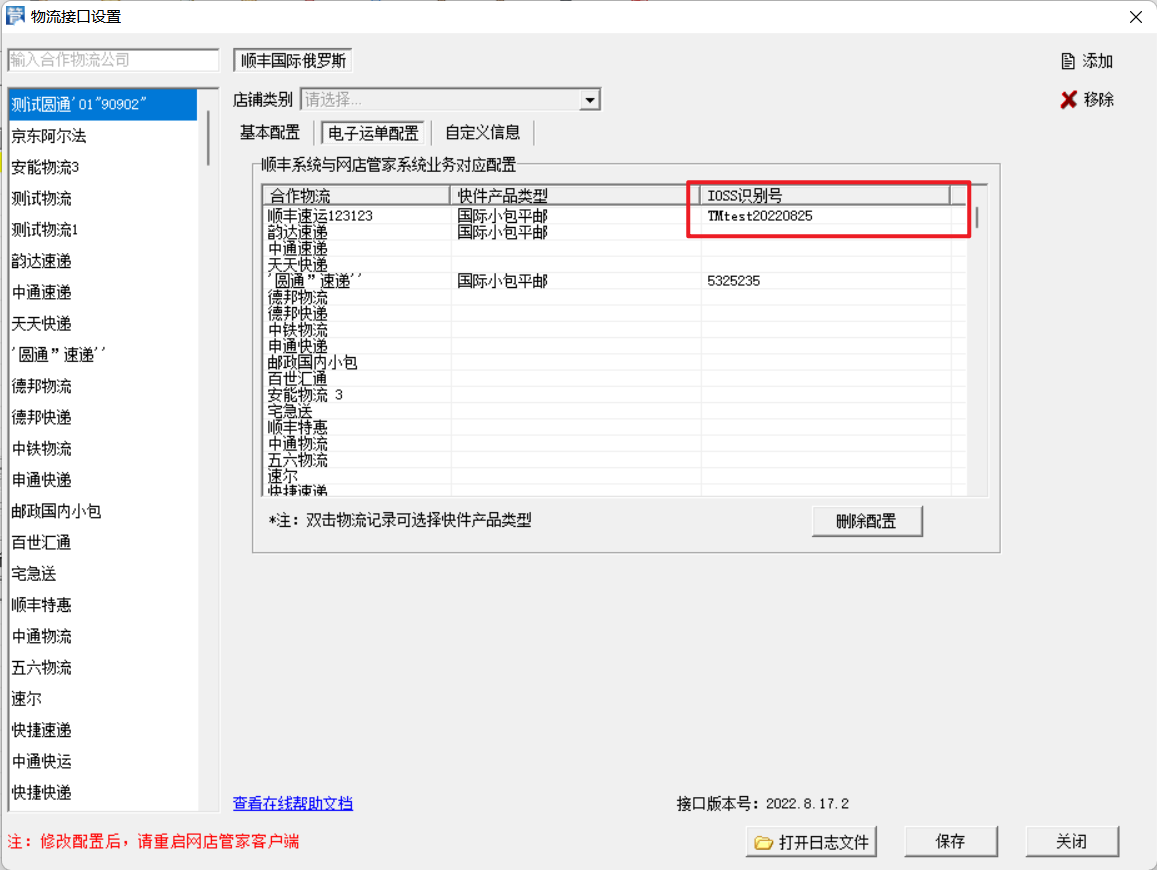
Task: Click the table's vertical scrollbar
Action: coord(977,218)
